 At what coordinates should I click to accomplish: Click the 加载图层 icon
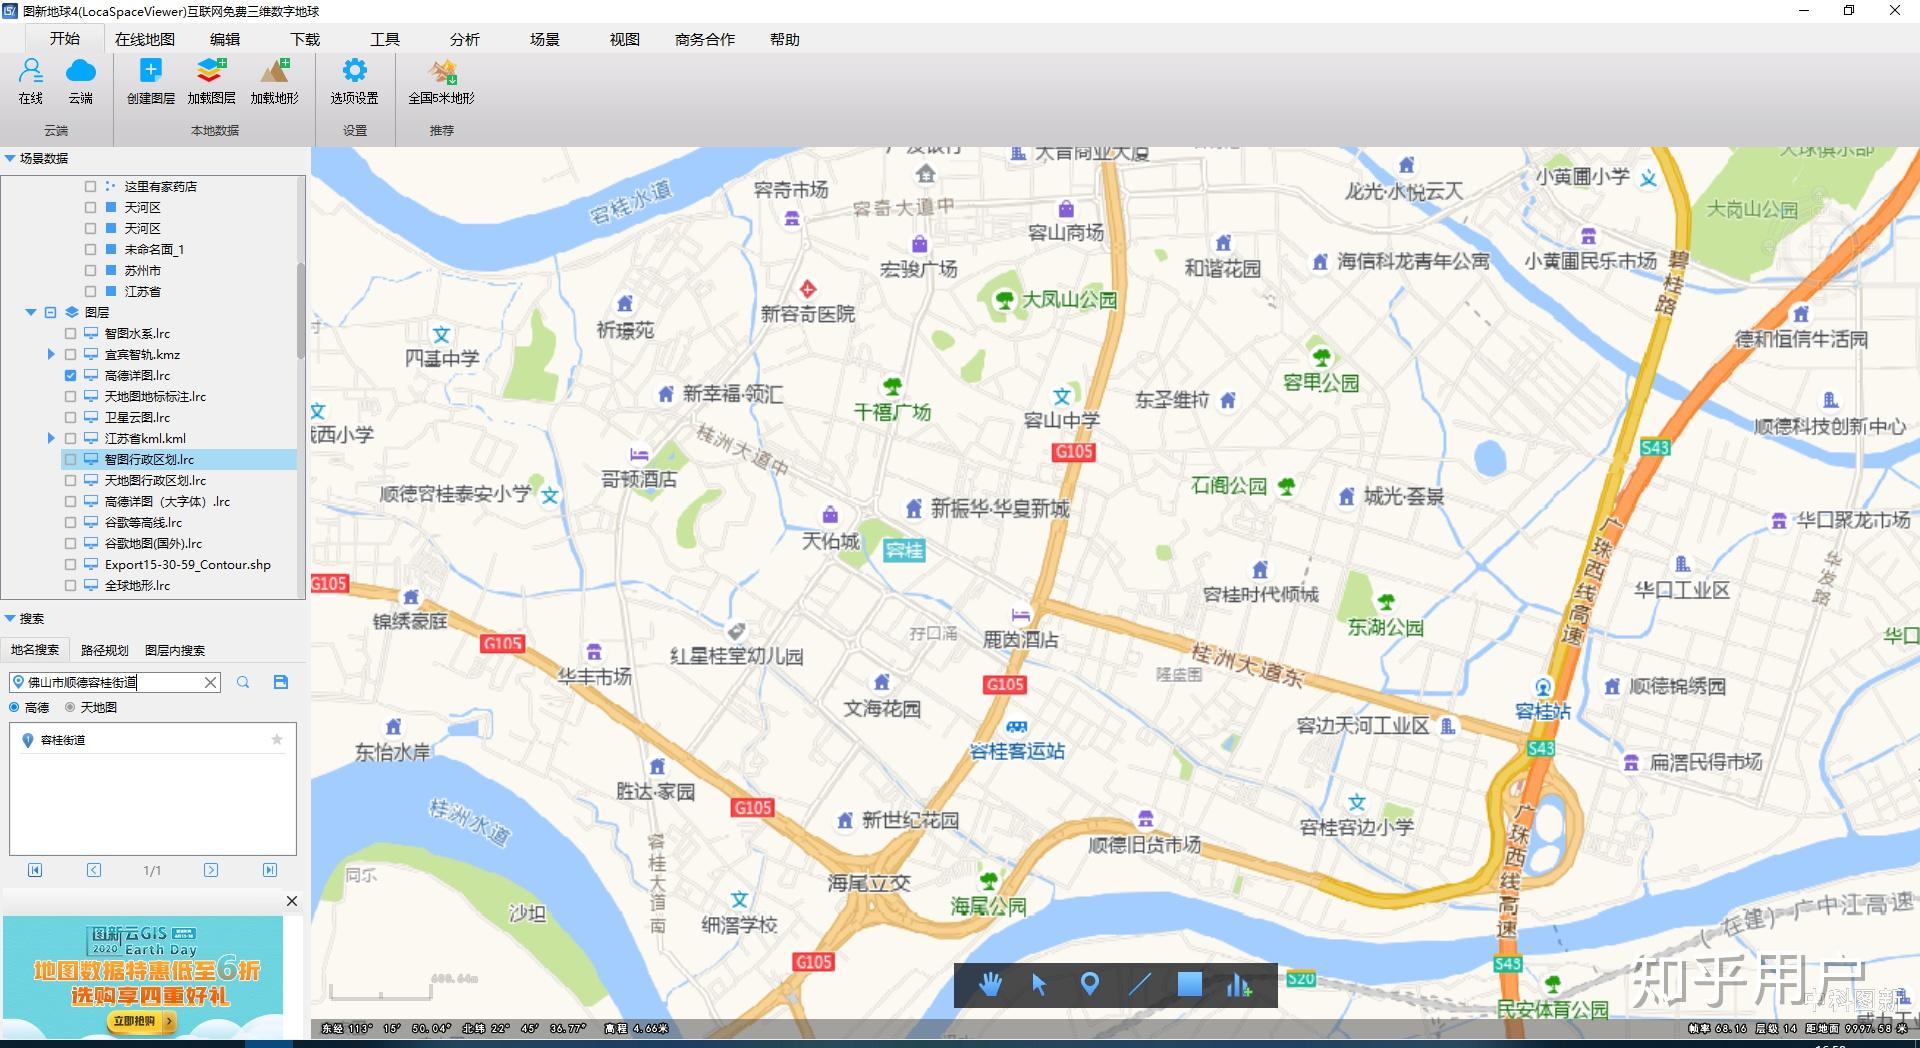[x=211, y=71]
